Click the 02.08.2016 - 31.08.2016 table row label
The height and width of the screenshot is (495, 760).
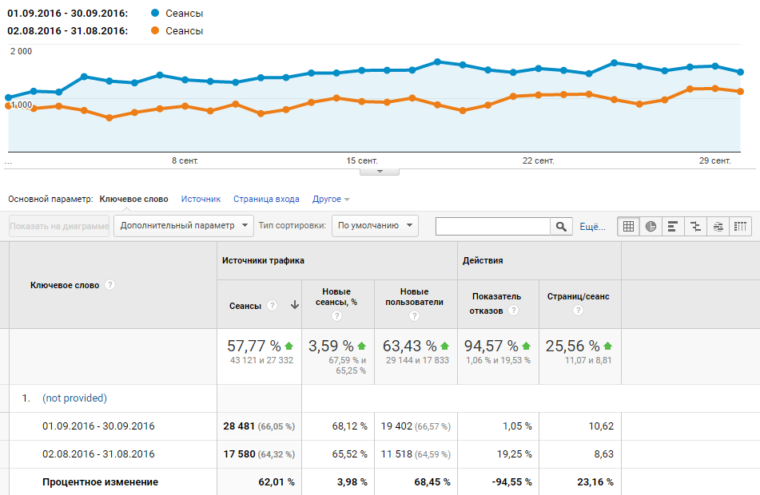98,454
